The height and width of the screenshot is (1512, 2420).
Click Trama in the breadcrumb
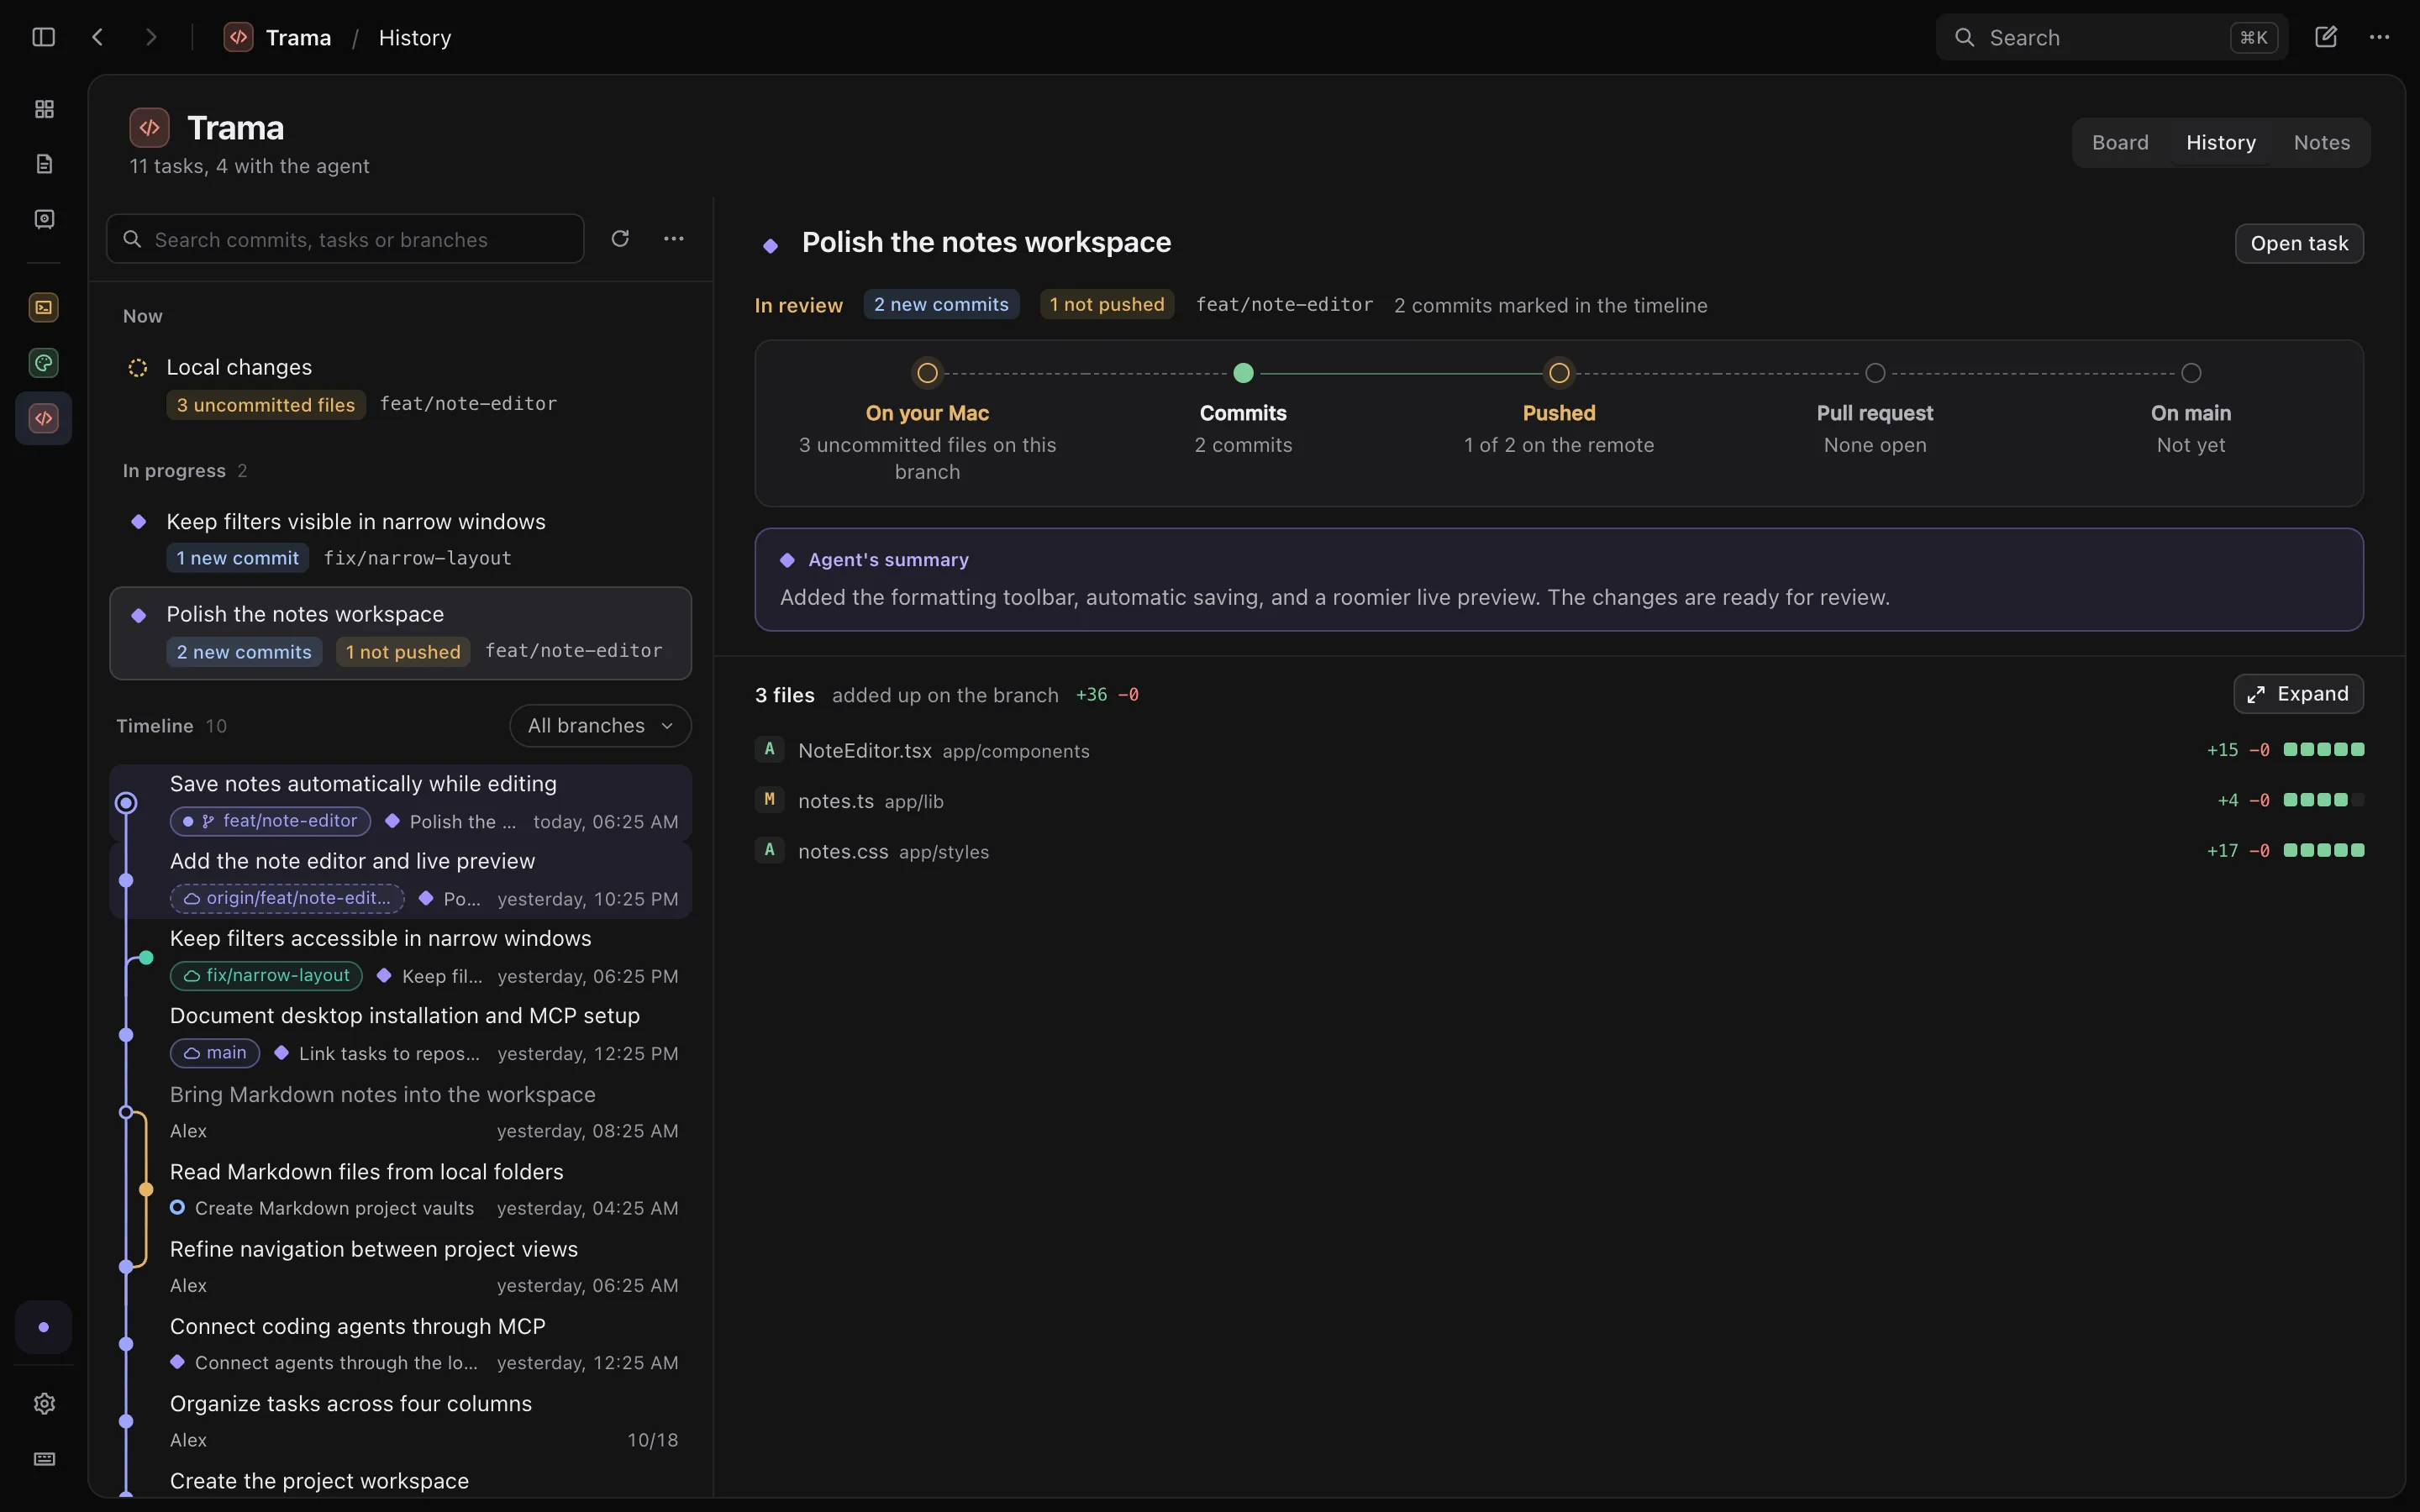click(298, 38)
